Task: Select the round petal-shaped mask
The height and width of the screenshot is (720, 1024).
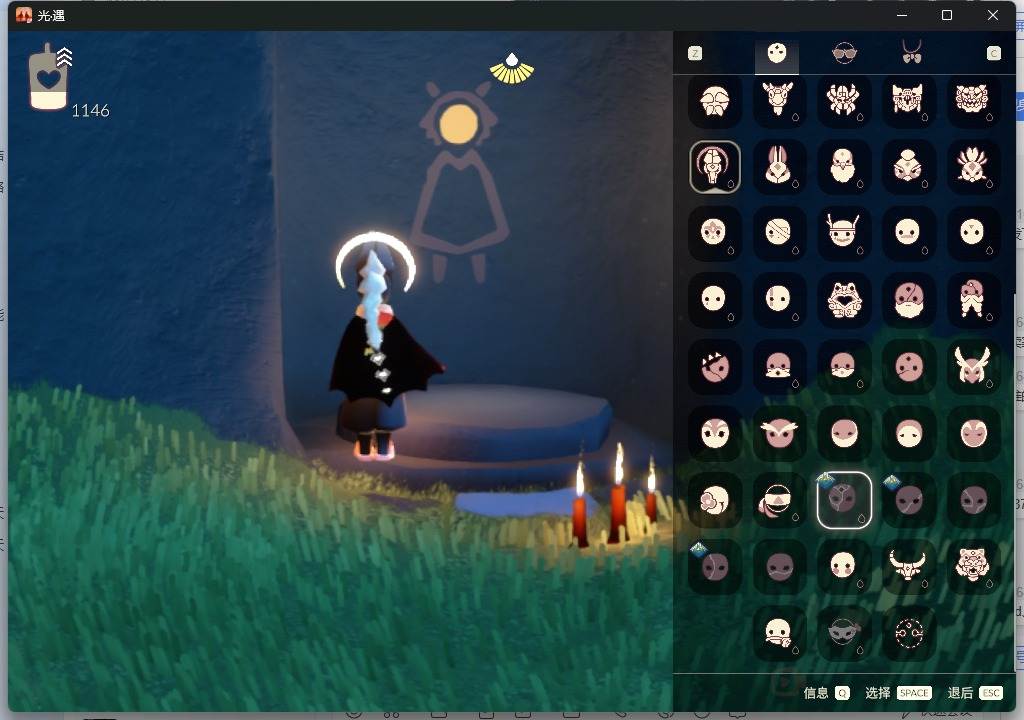Action: pyautogui.click(x=714, y=101)
